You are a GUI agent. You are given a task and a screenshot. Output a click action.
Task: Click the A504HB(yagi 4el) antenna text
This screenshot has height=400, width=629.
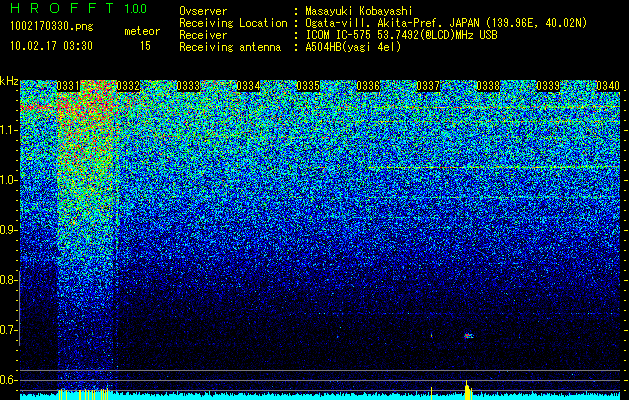[353, 47]
